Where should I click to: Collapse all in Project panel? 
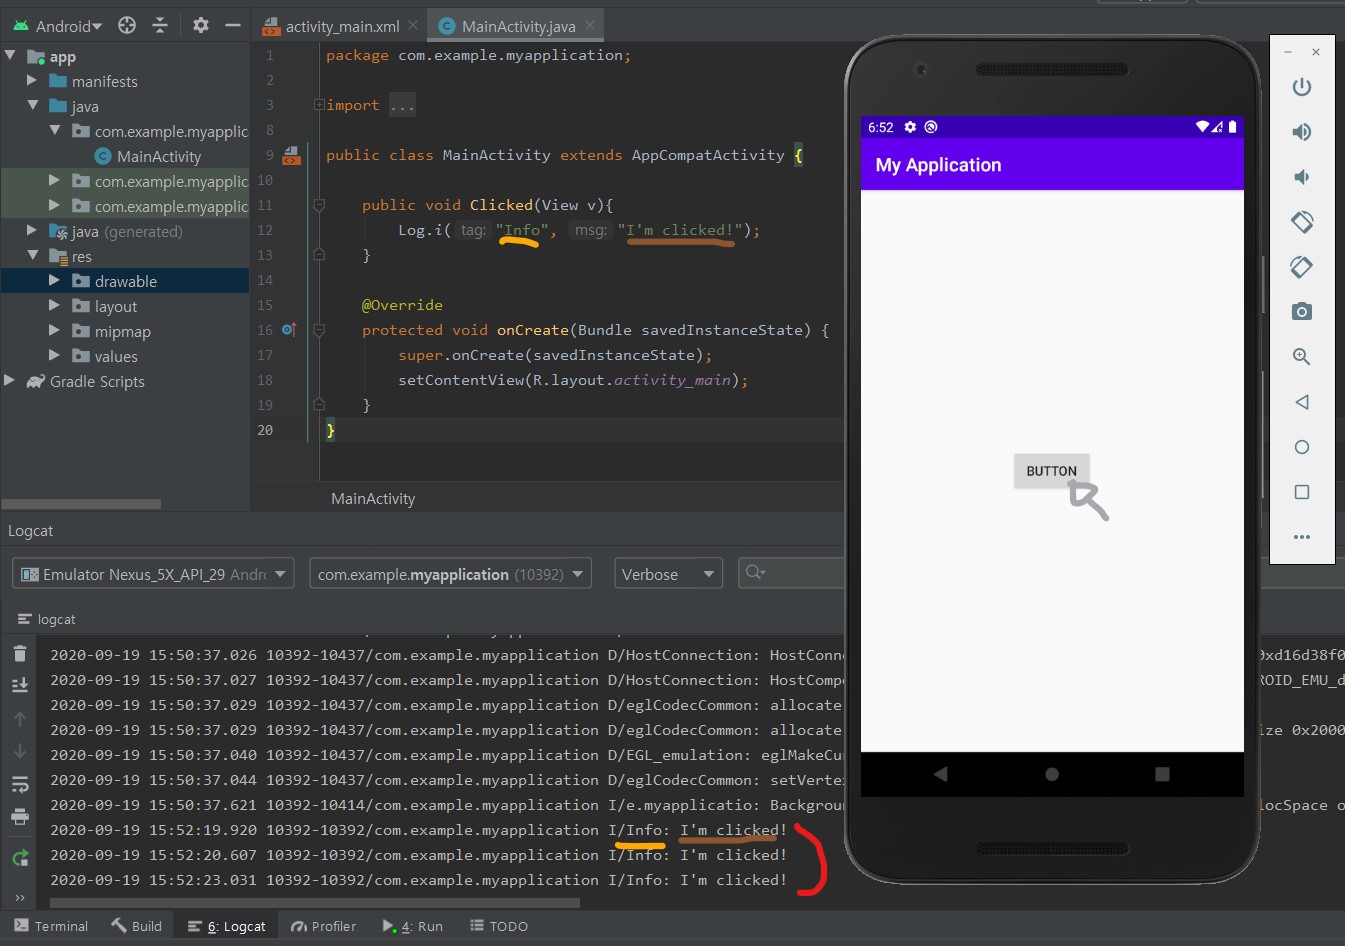tap(160, 25)
